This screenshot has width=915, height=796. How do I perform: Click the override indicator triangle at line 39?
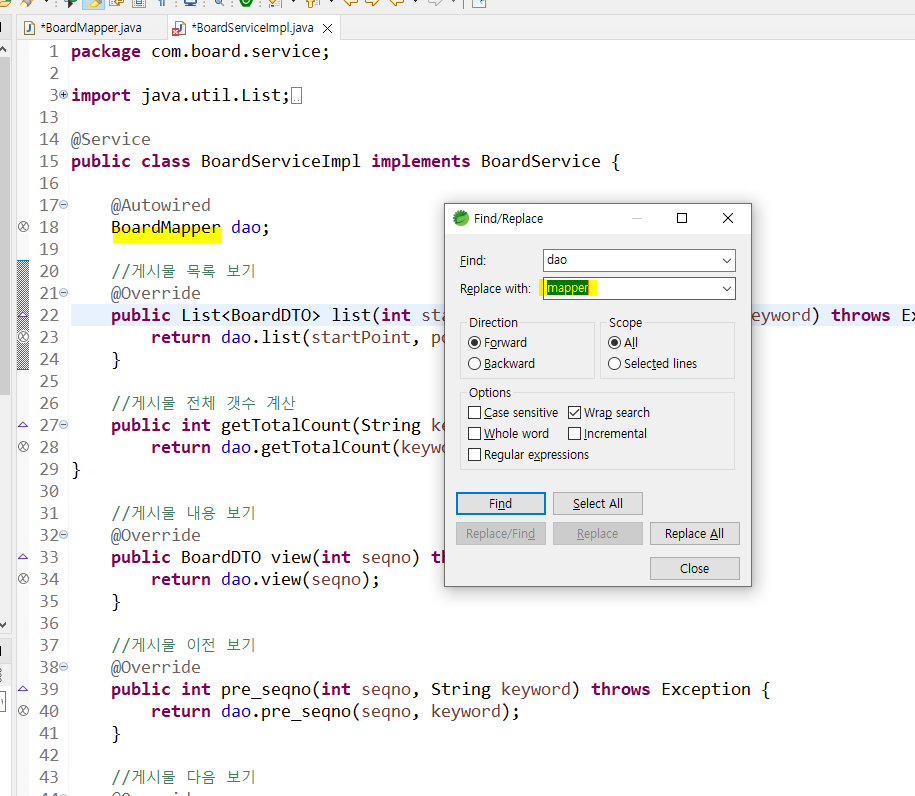pyautogui.click(x=23, y=689)
